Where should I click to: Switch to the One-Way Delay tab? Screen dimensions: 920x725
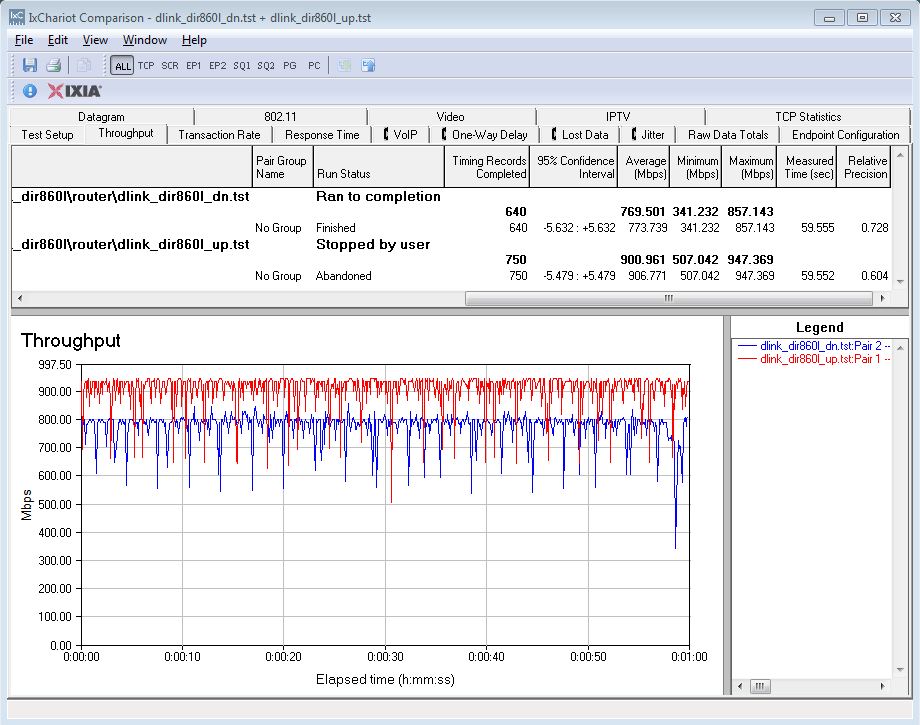pyautogui.click(x=485, y=135)
